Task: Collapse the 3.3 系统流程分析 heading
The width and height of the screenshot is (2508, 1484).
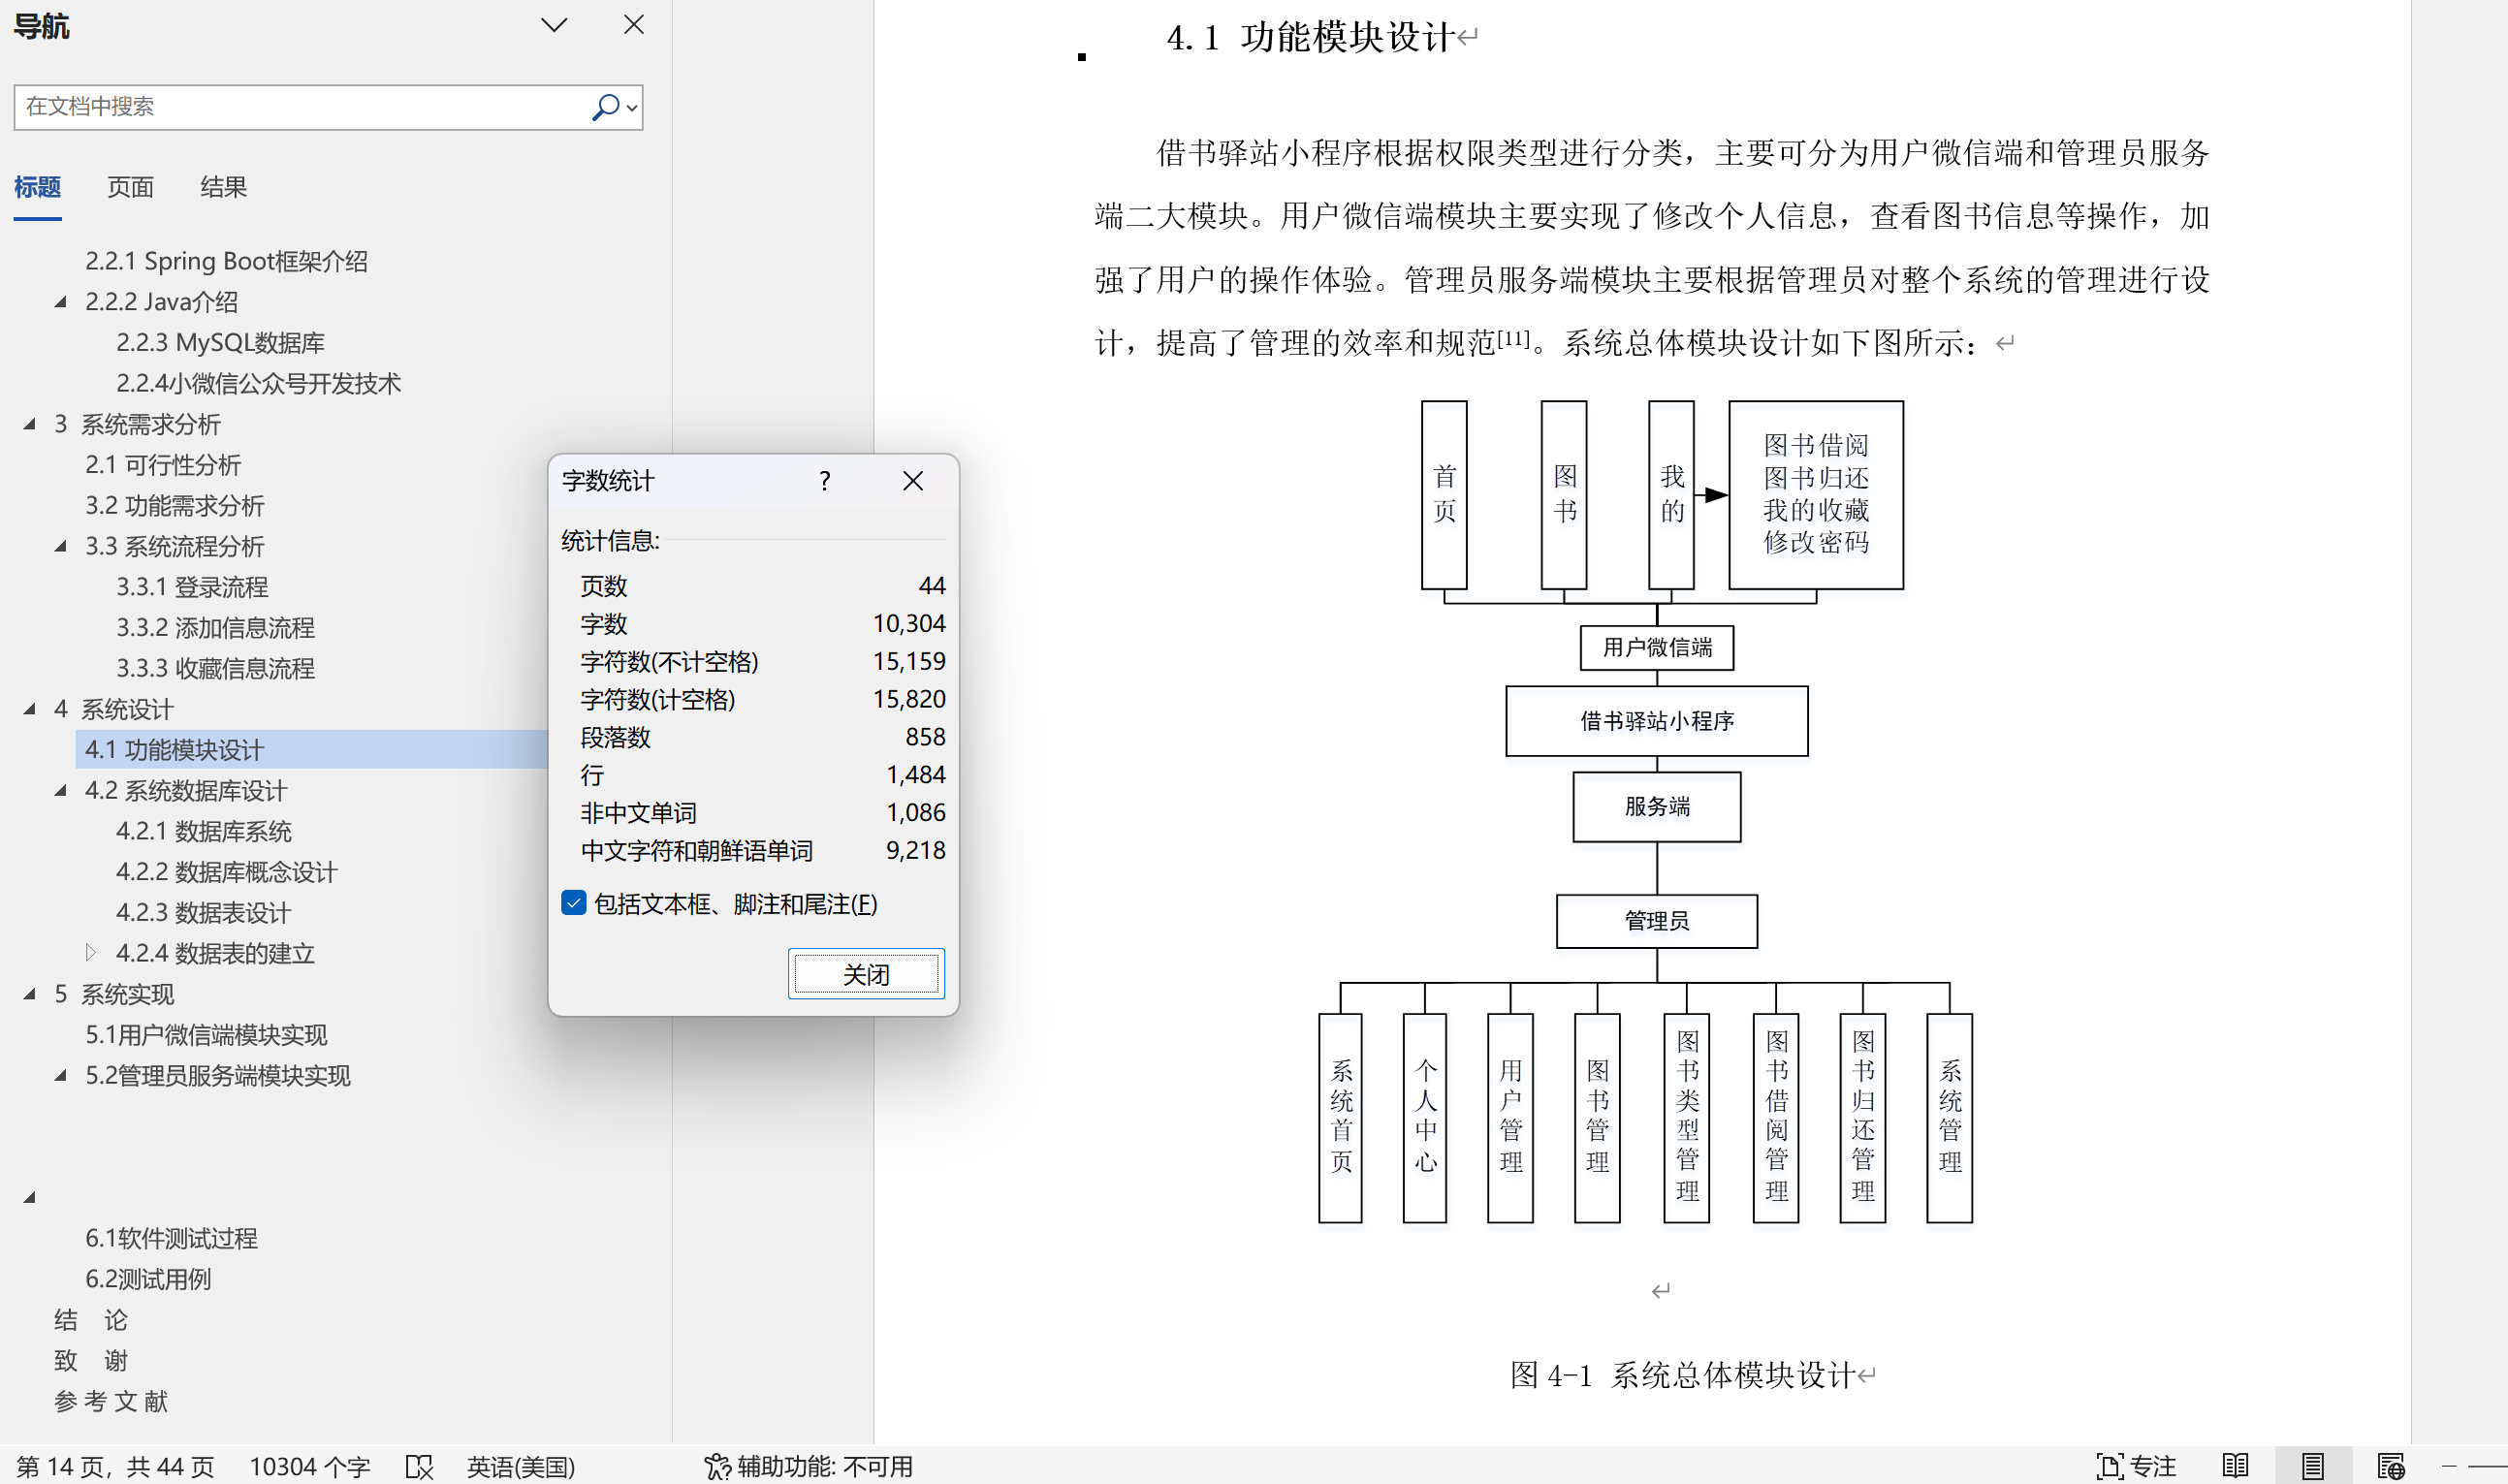Action: (61, 546)
